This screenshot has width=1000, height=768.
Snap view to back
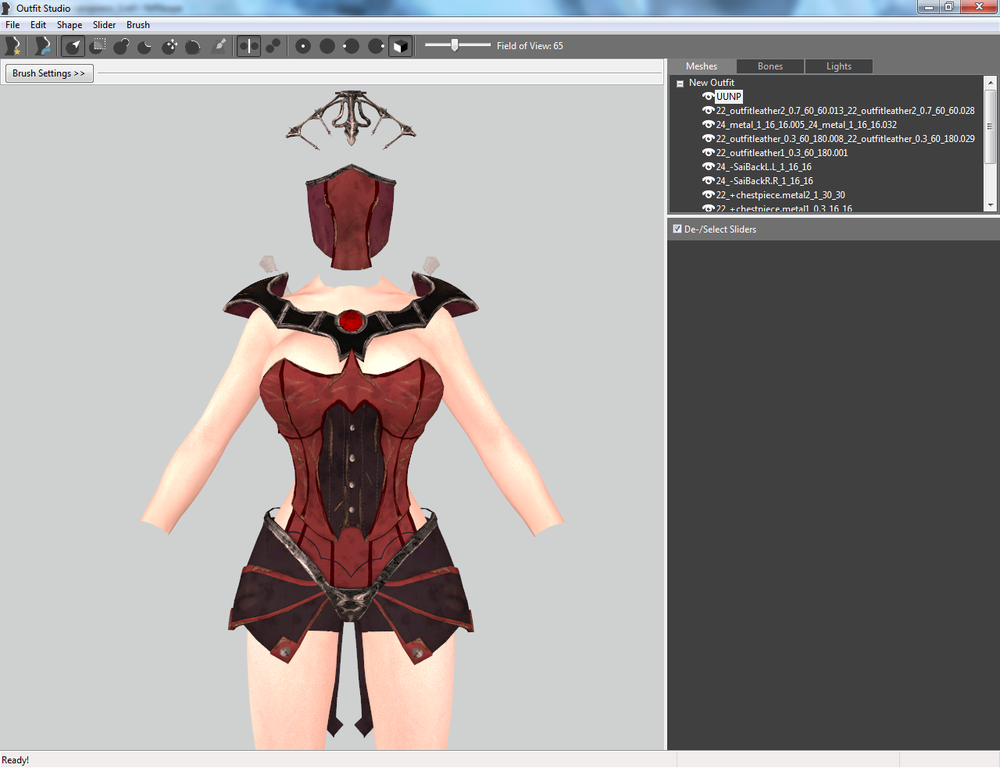(x=327, y=46)
